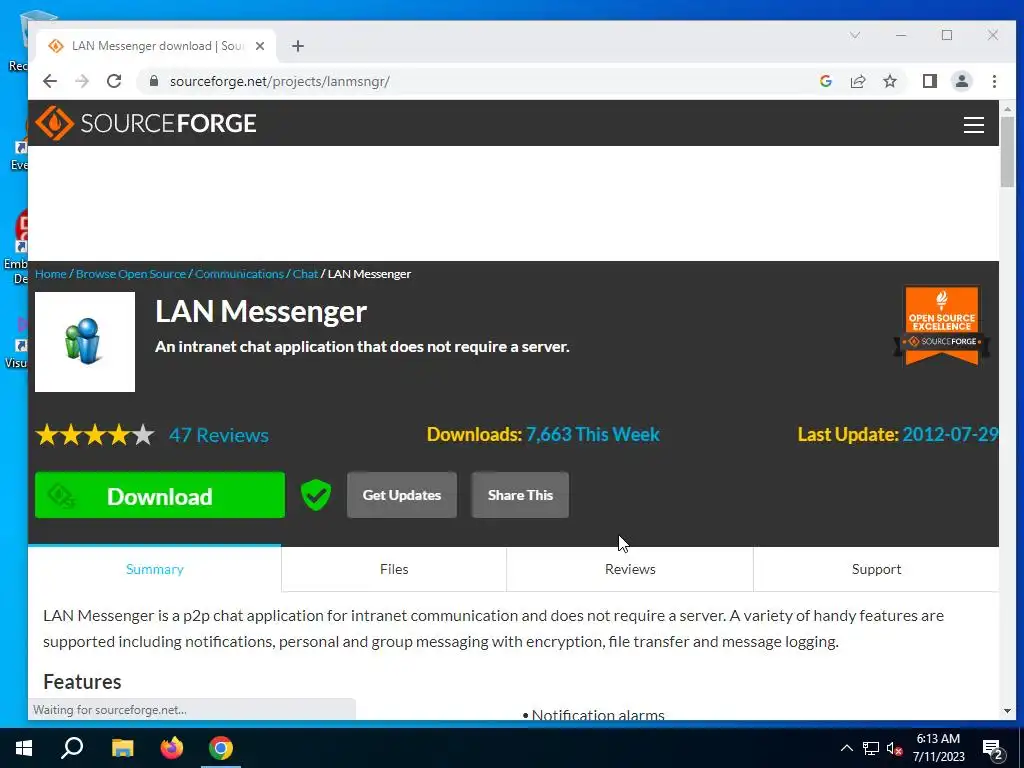Click the Open Source Excellence badge

pyautogui.click(x=941, y=325)
